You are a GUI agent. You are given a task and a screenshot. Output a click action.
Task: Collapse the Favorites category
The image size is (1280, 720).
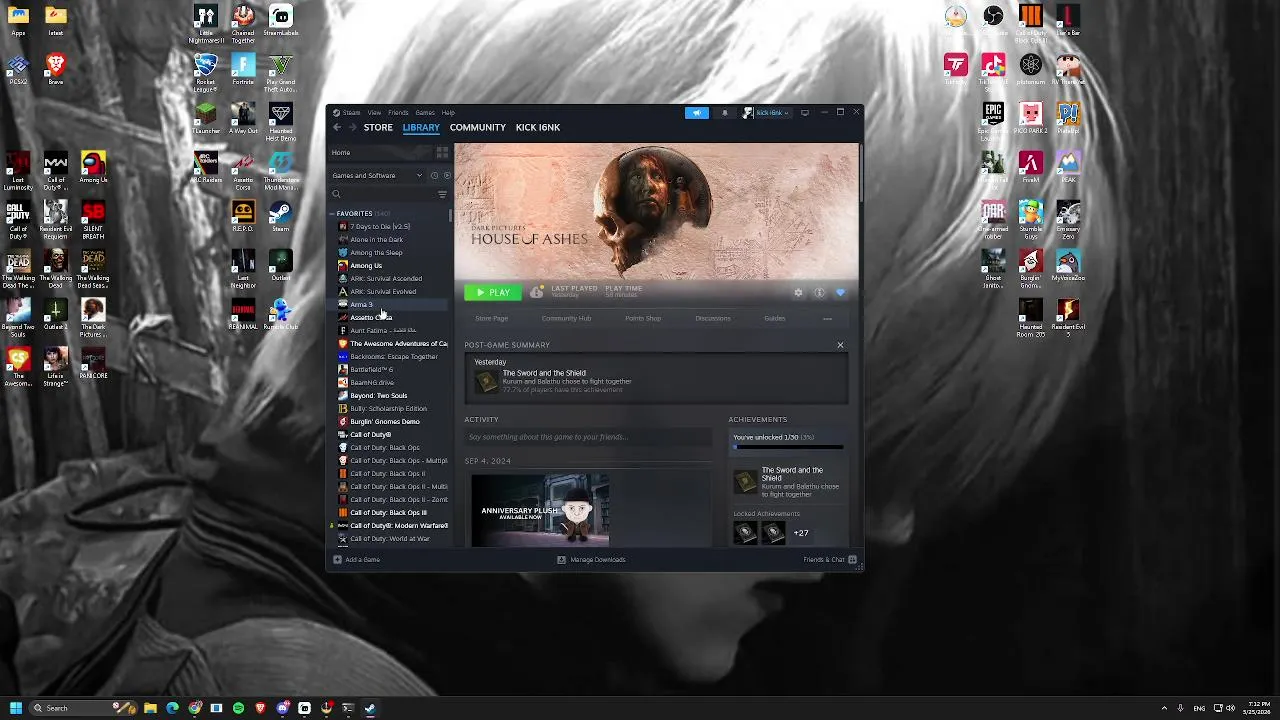pyautogui.click(x=333, y=213)
